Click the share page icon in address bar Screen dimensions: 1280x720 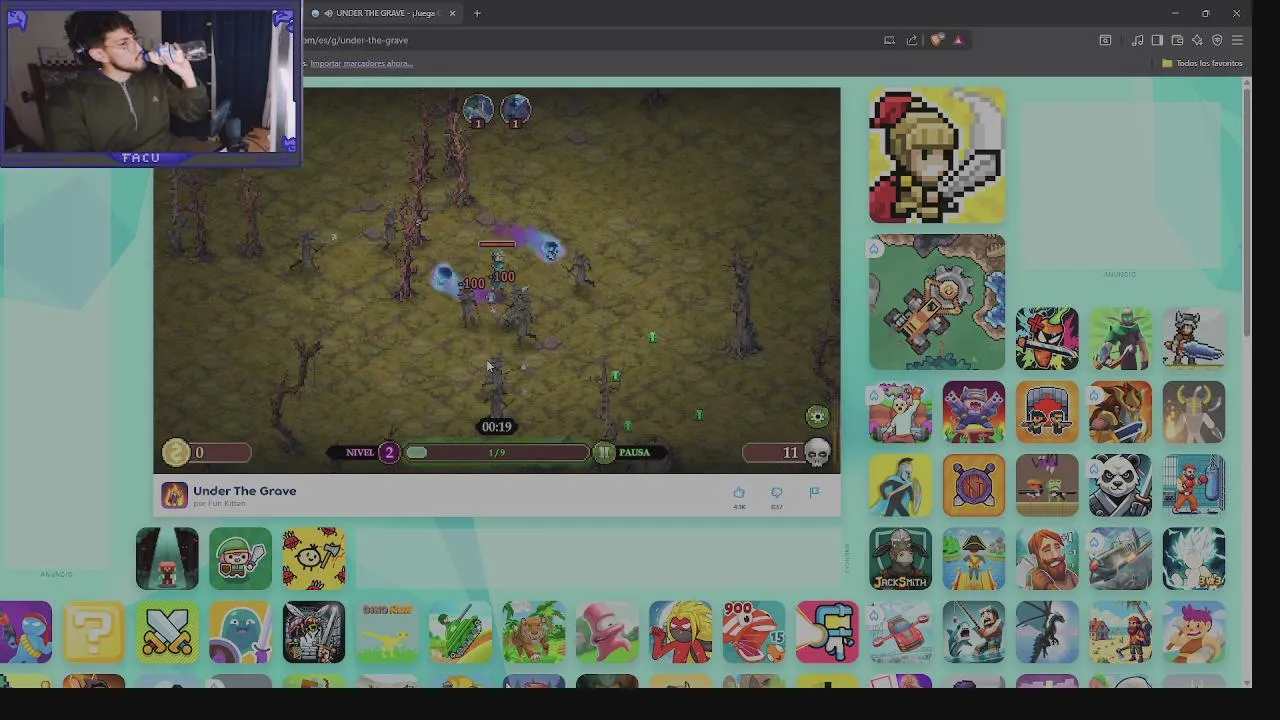911,40
